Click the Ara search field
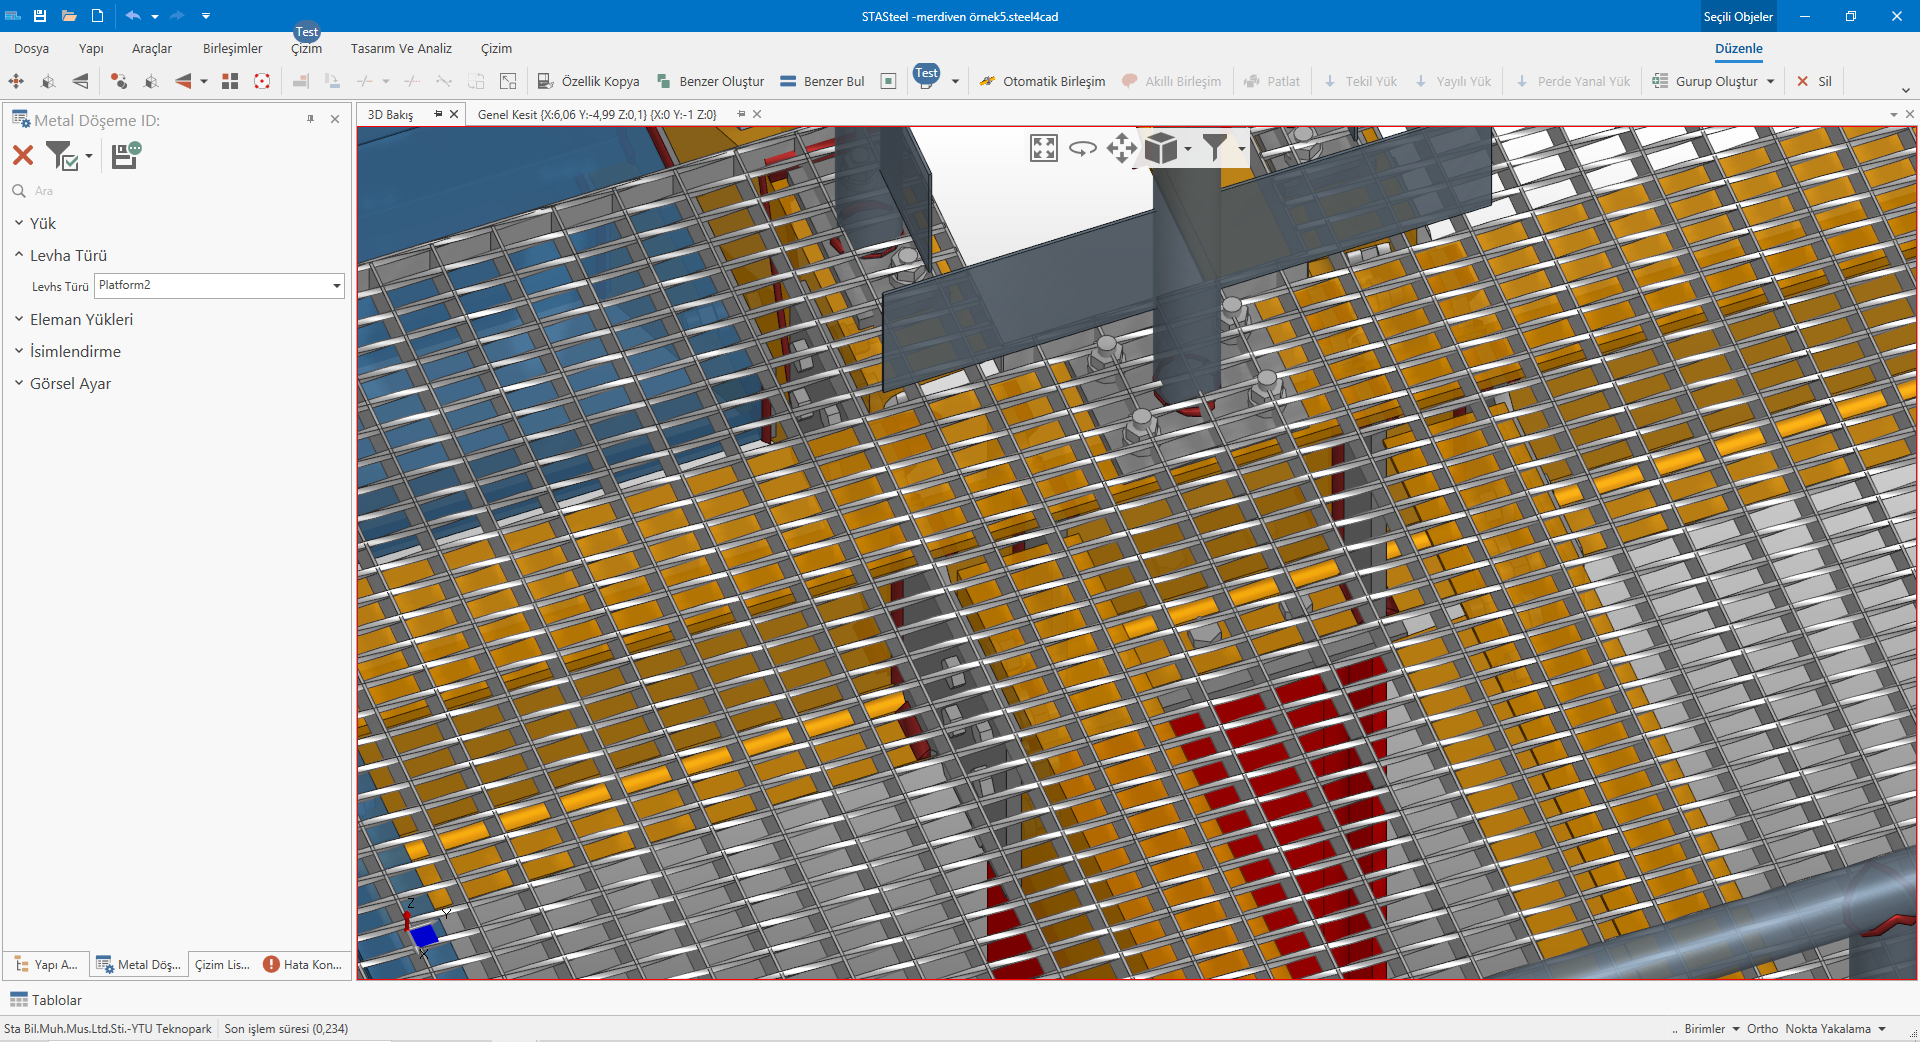The width and height of the screenshot is (1920, 1042). coord(180,191)
